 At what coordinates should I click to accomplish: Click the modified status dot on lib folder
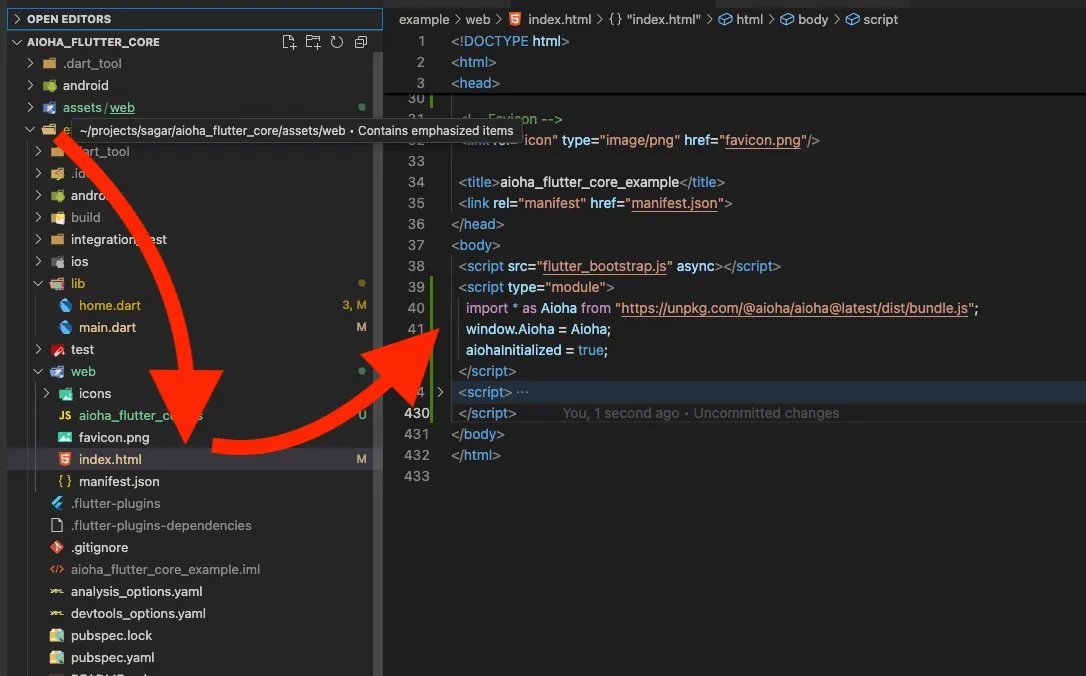point(362,283)
